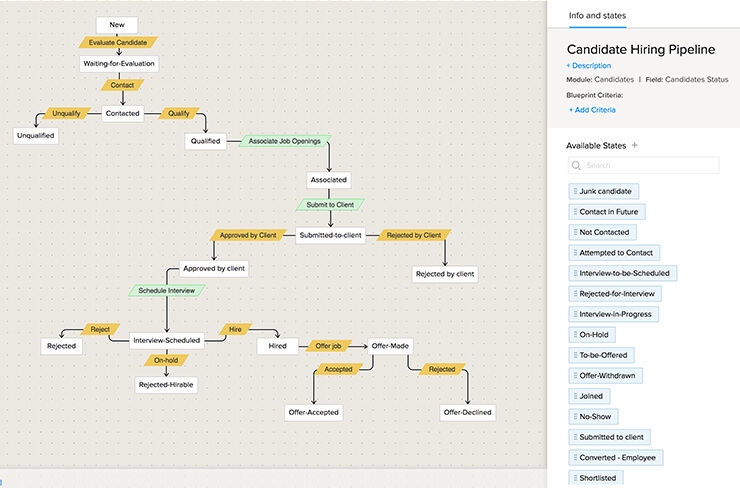Select the Interview-Scheduled state node
Viewport: 740px width, 488px height.
(167, 340)
